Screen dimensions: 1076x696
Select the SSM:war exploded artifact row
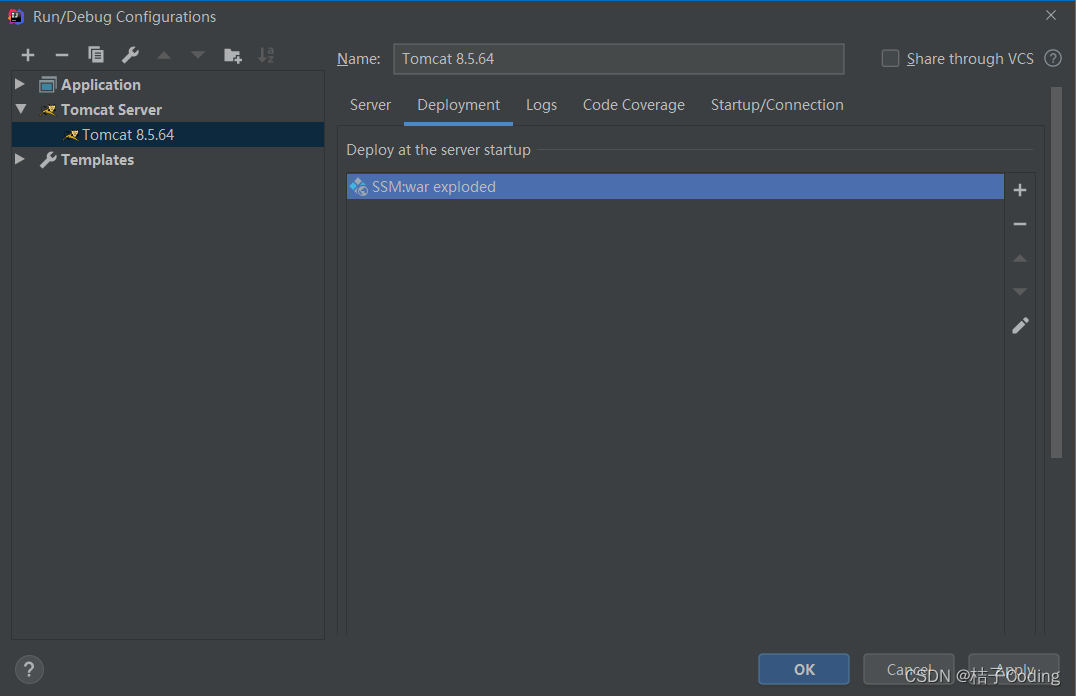[x=675, y=187]
